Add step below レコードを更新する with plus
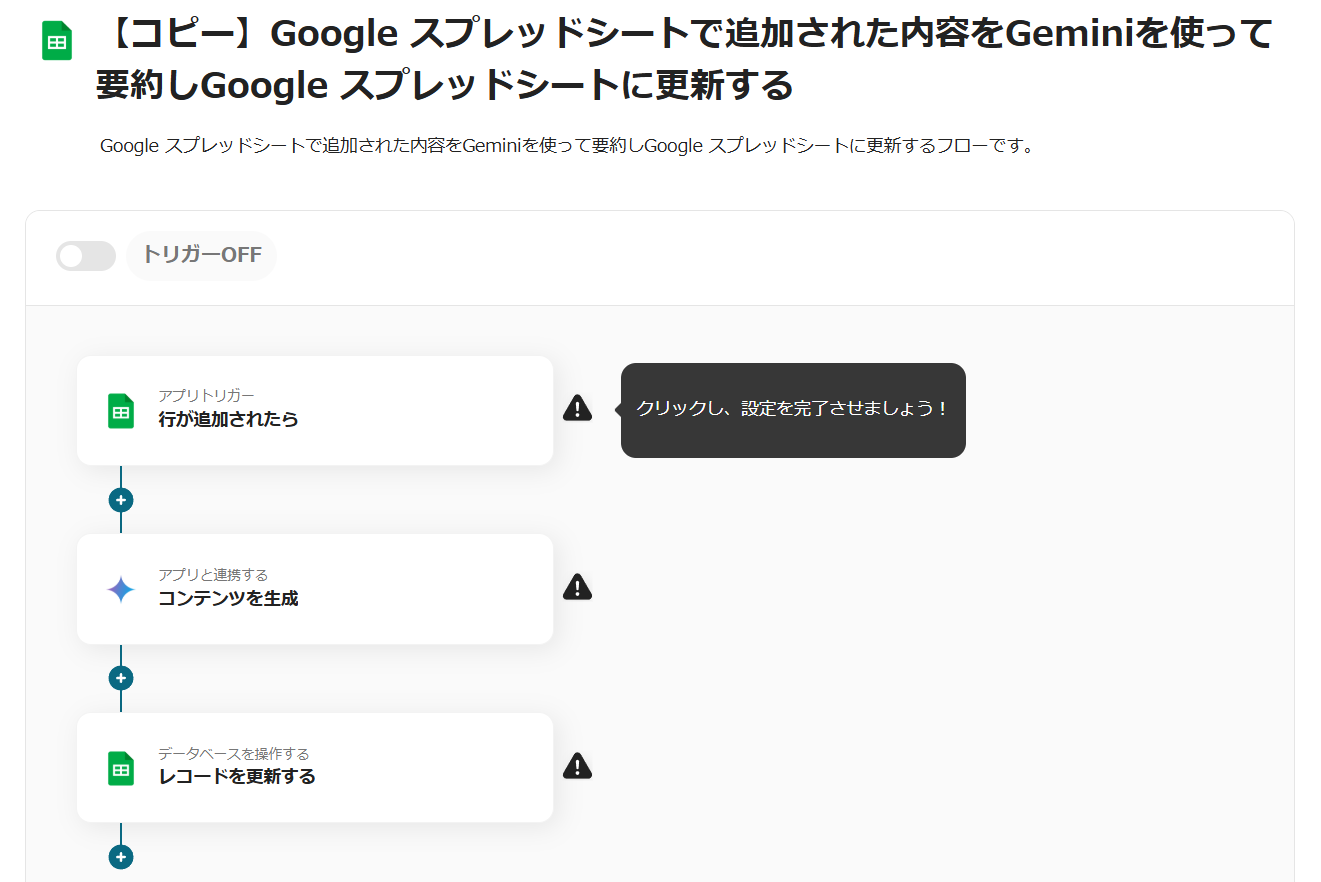The height and width of the screenshot is (882, 1321). tap(121, 857)
